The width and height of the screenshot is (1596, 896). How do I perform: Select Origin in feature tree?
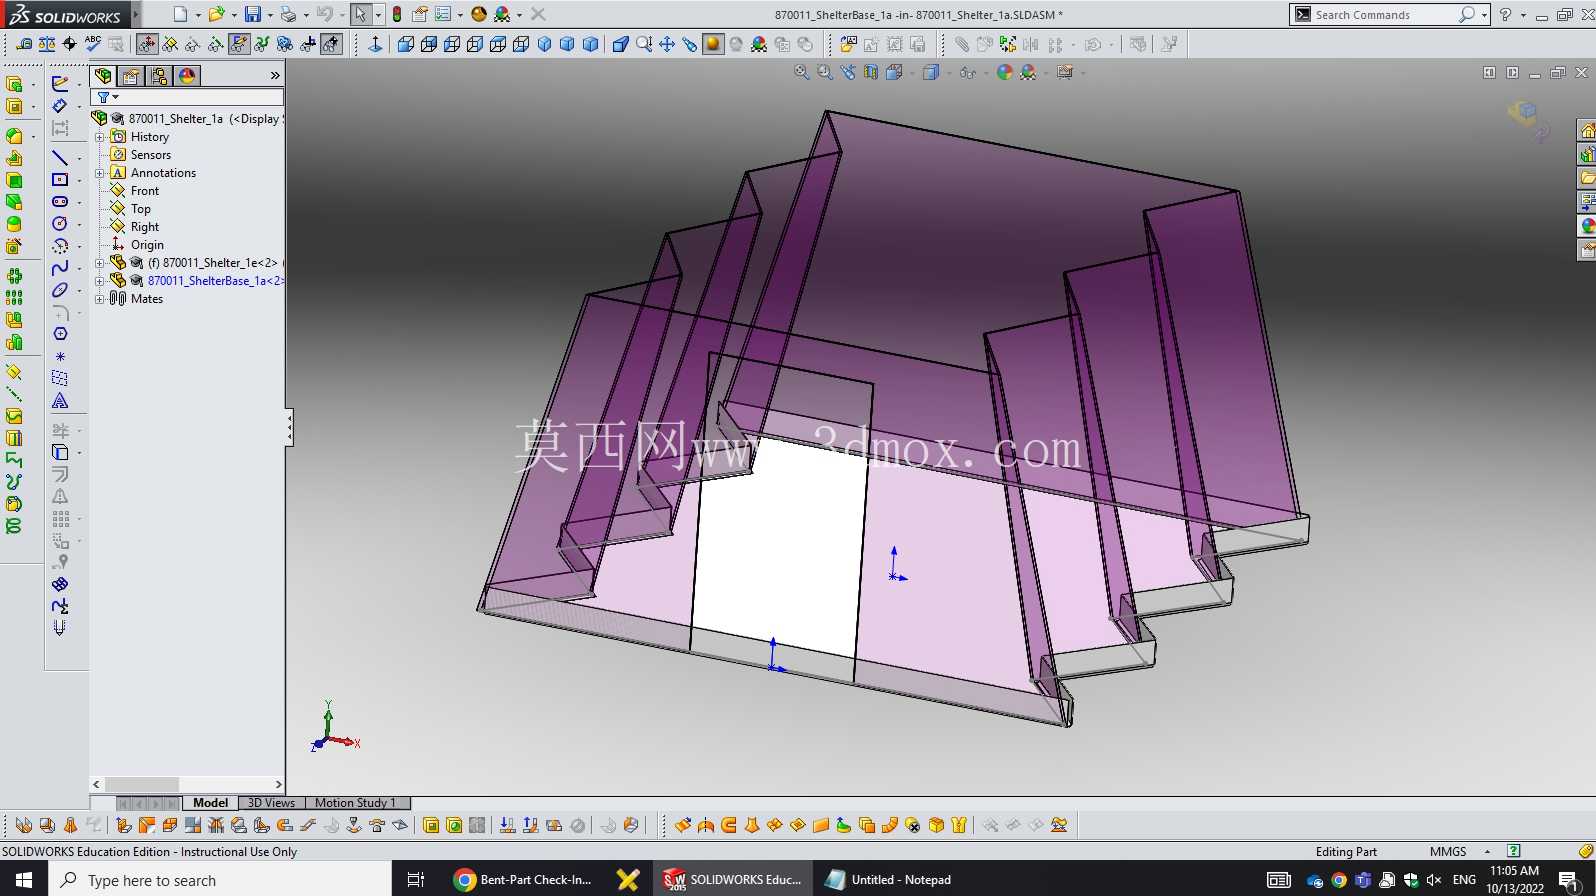(147, 245)
